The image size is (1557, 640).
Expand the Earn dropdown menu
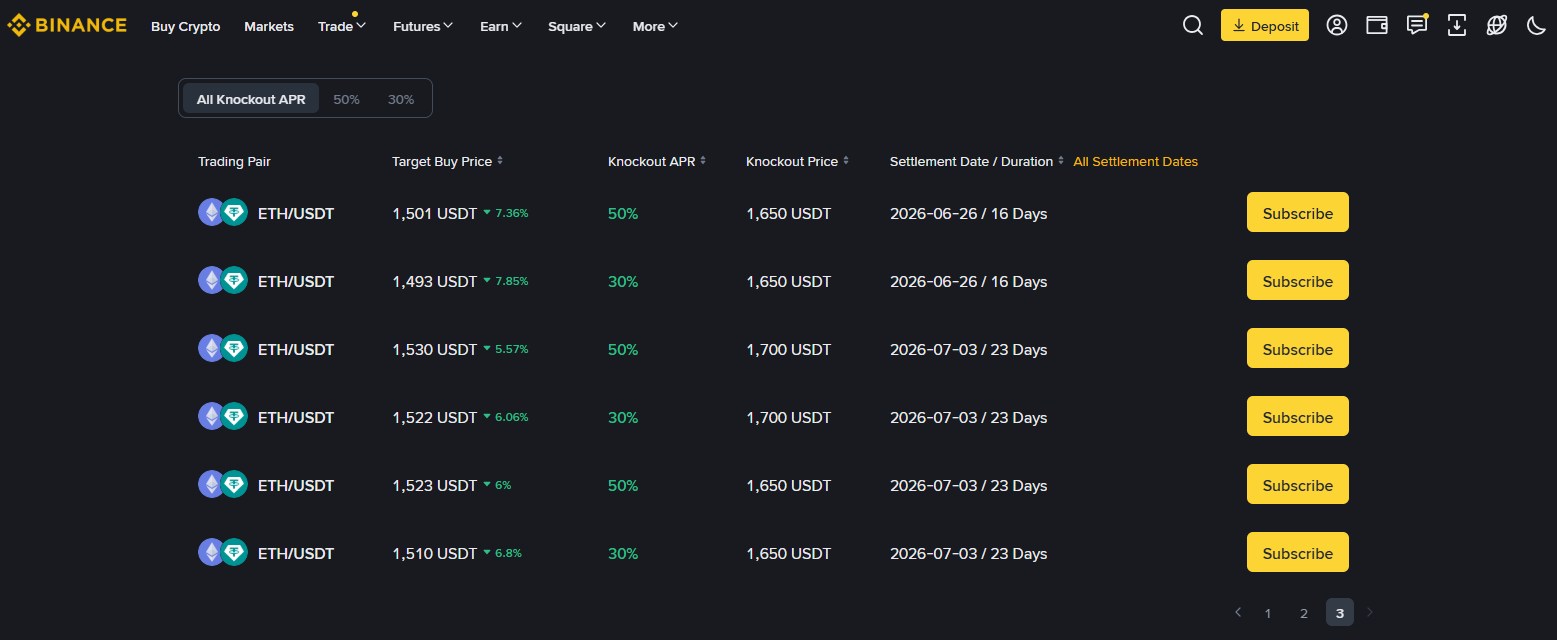click(501, 27)
